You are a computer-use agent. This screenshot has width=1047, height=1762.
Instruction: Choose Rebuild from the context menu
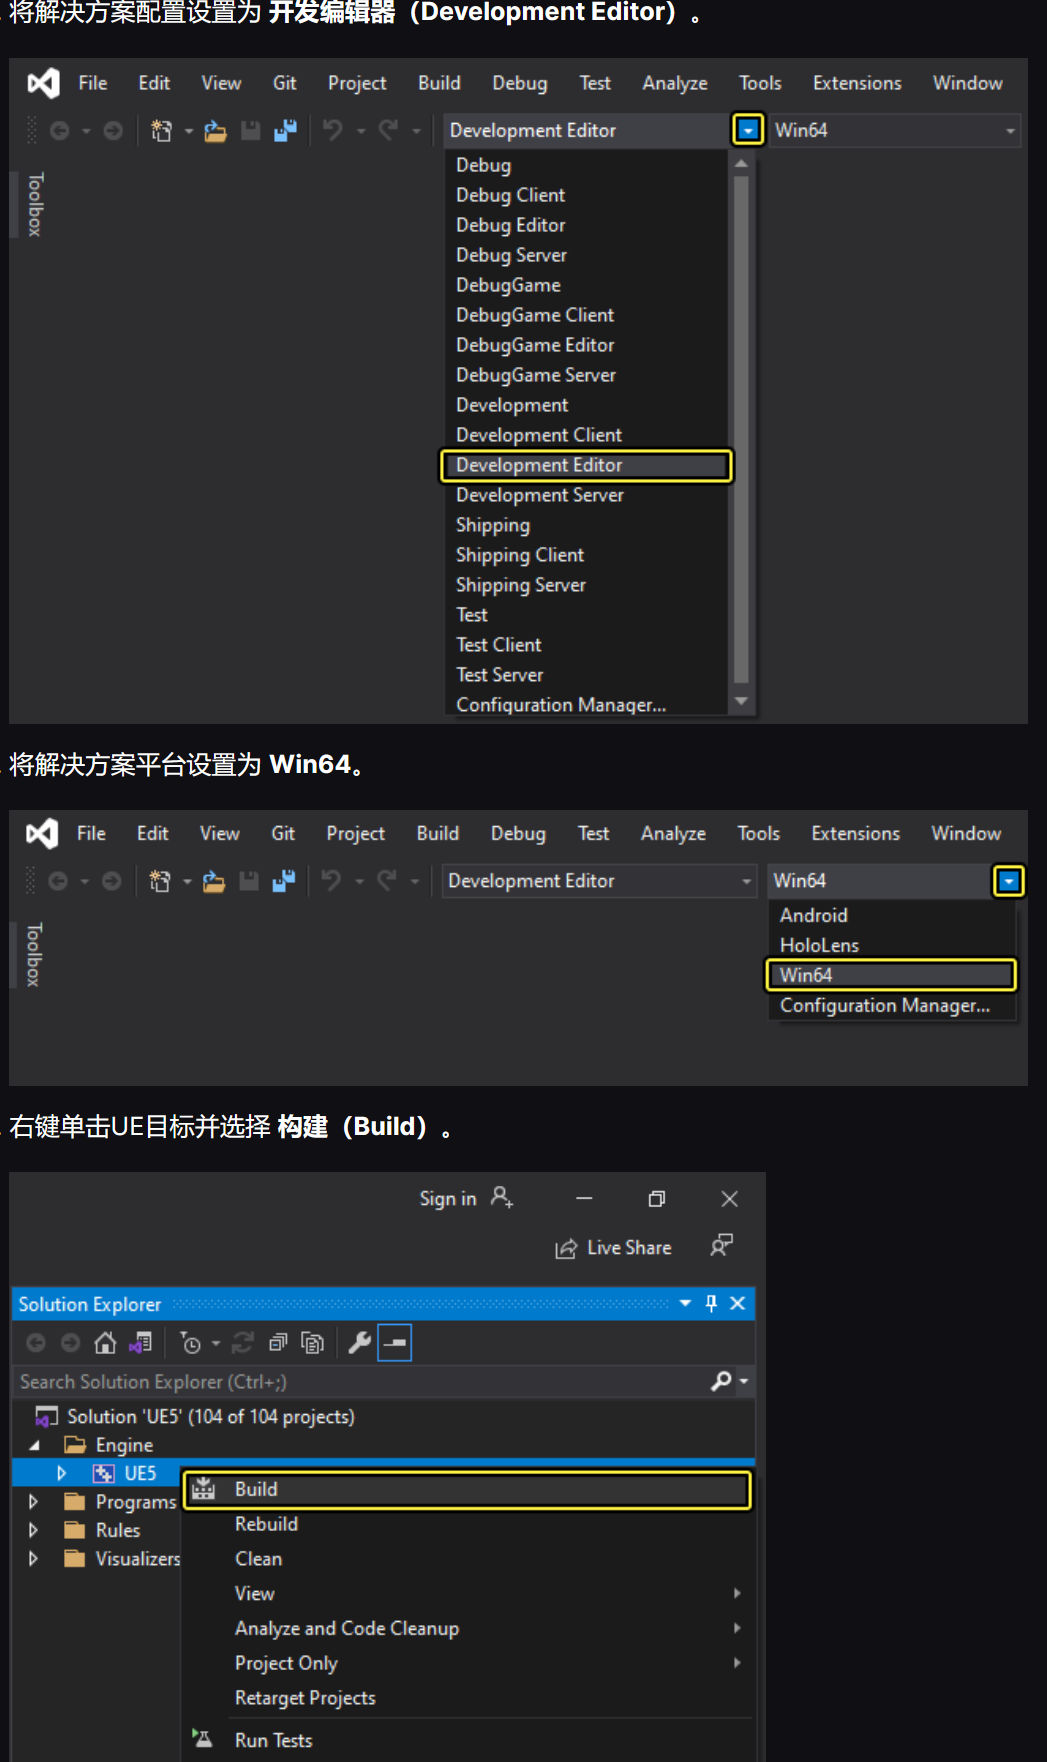tap(467, 1524)
